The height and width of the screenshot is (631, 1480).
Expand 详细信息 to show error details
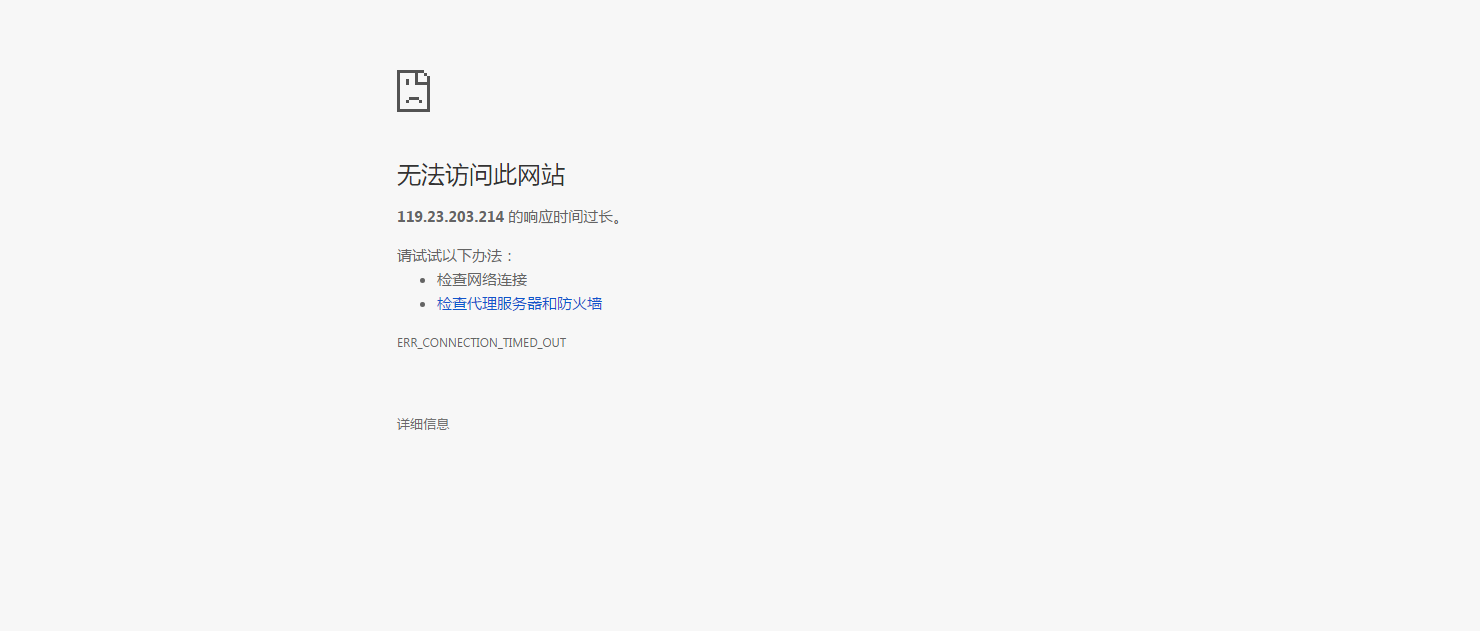point(422,424)
